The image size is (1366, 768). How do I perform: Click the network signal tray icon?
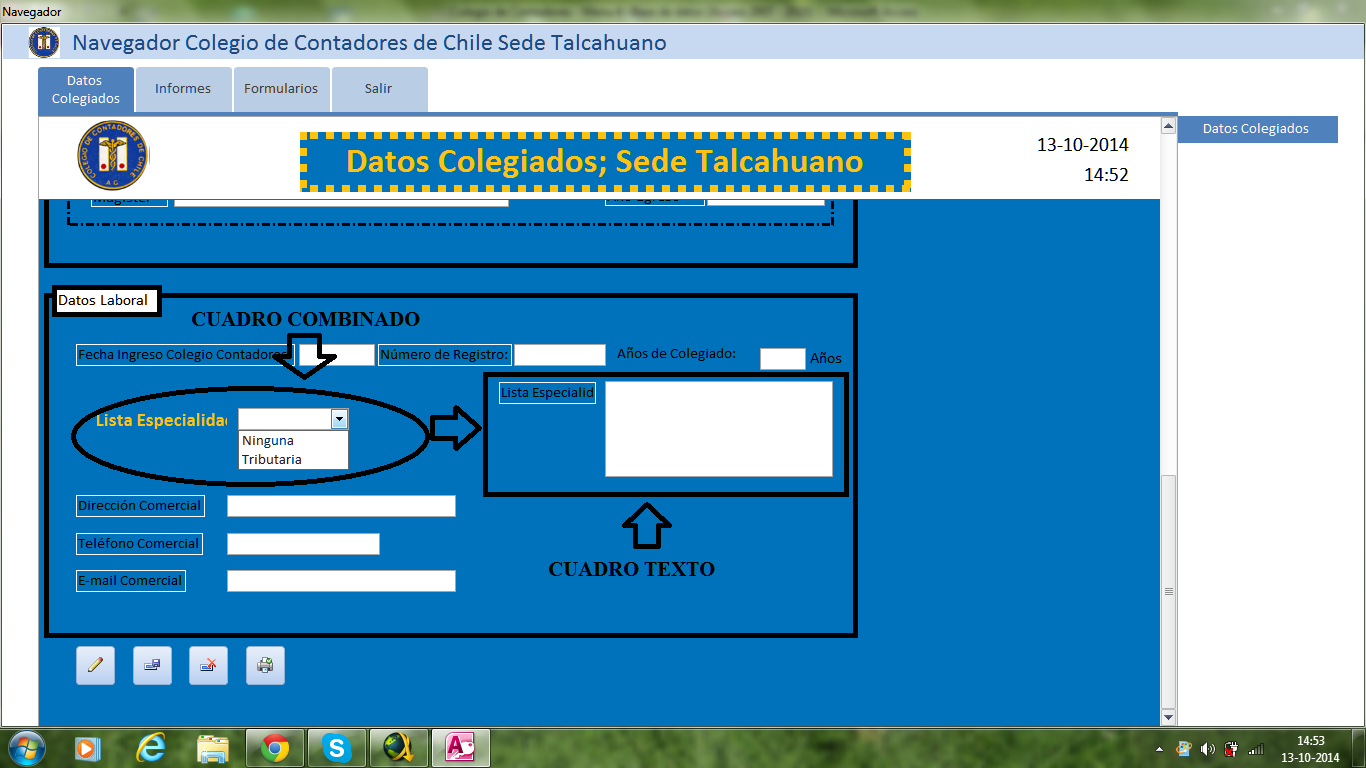tap(1256, 748)
